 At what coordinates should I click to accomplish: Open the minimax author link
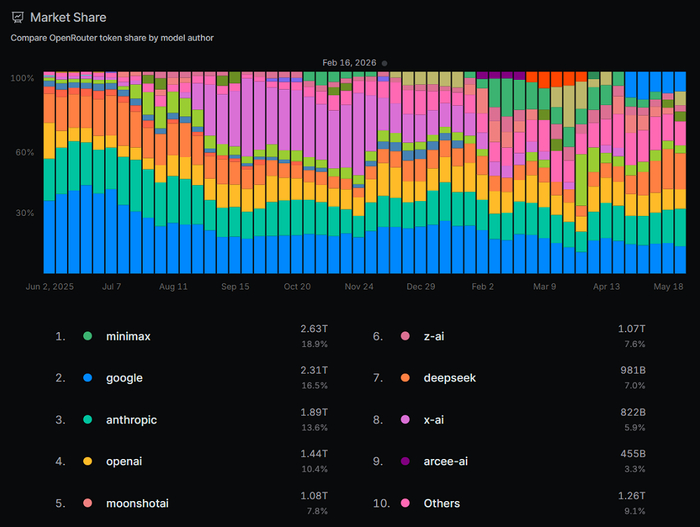pyautogui.click(x=128, y=336)
